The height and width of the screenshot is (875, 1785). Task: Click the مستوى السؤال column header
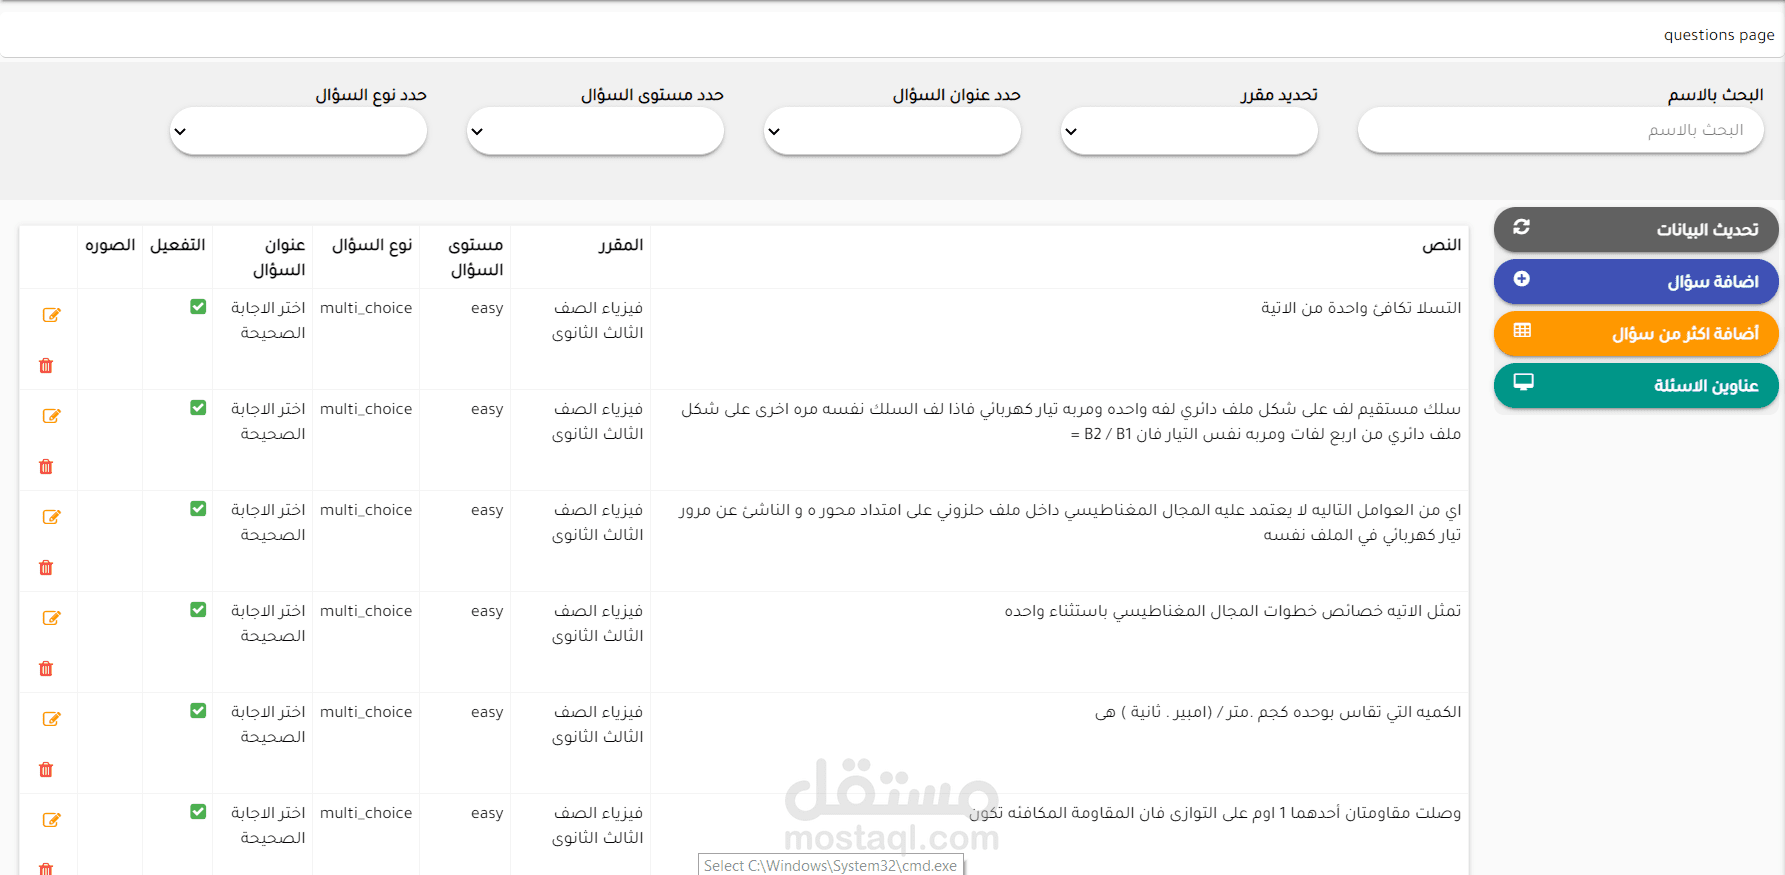tap(476, 257)
